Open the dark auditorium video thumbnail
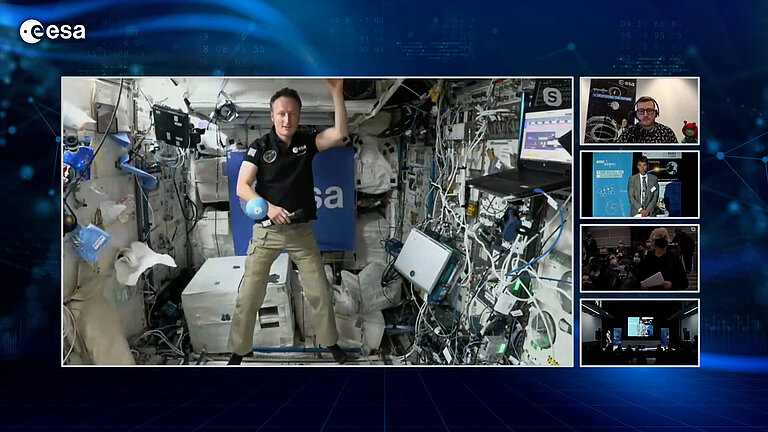 pos(639,332)
